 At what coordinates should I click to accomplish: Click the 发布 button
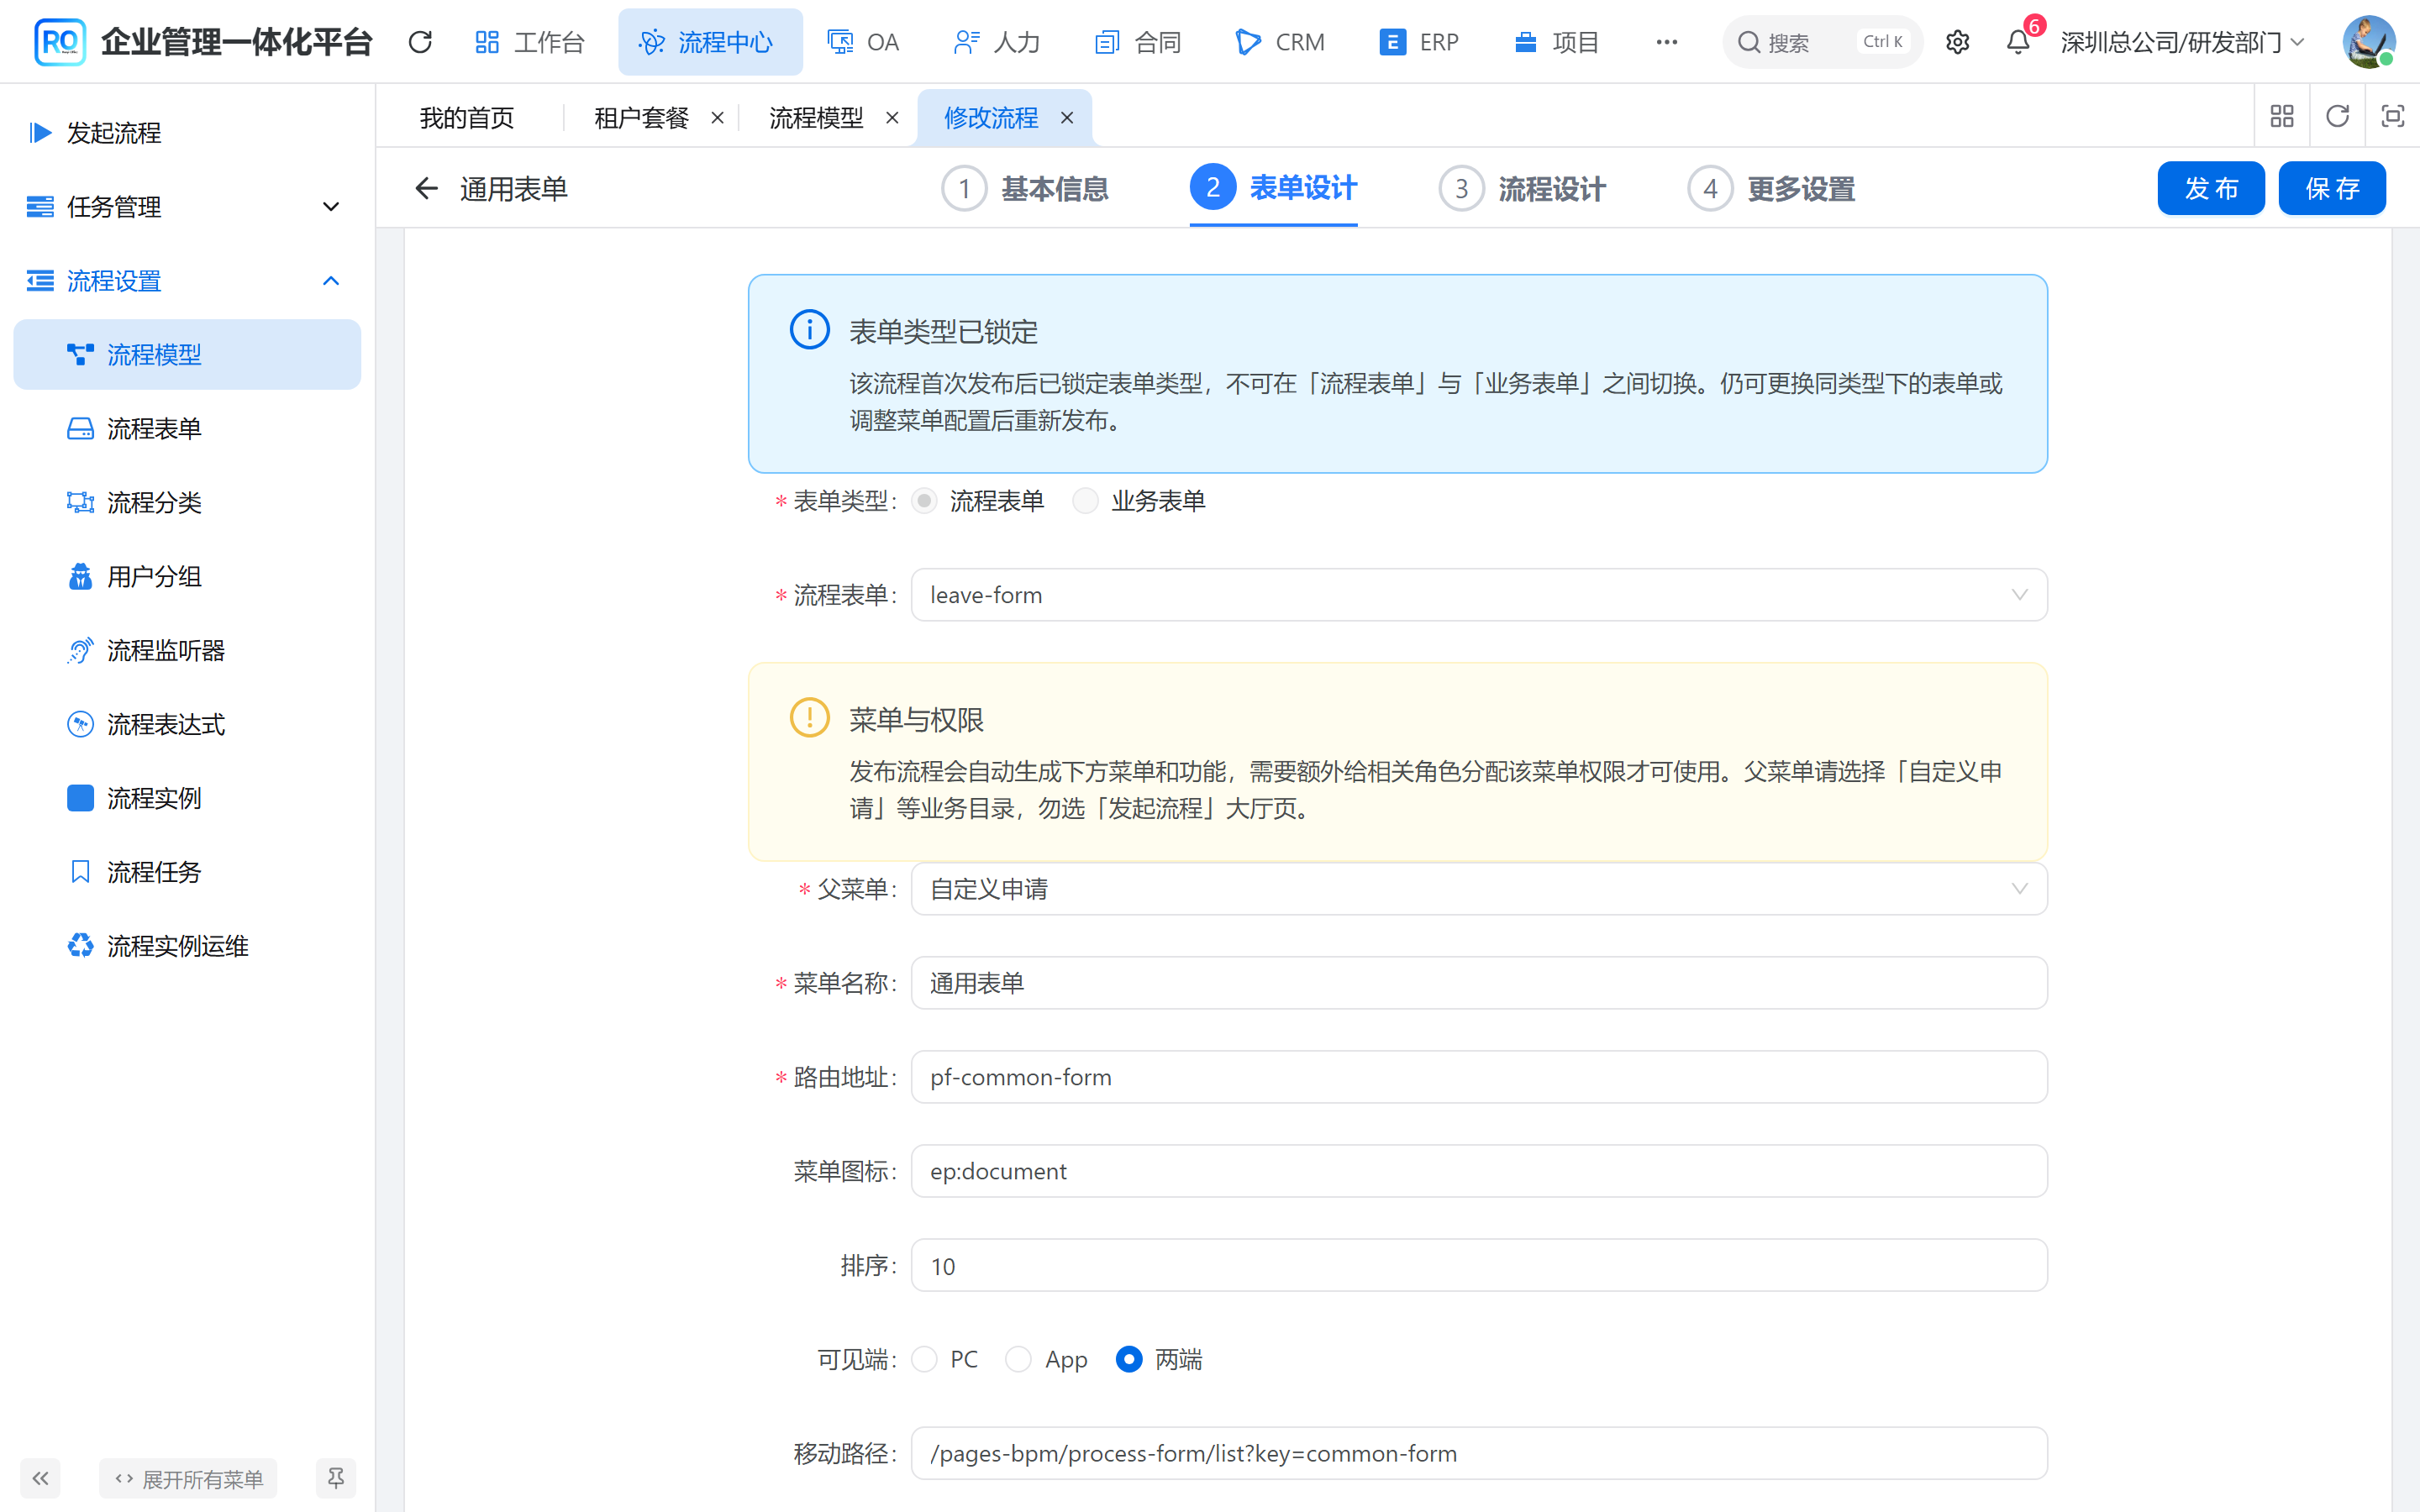coord(2210,188)
